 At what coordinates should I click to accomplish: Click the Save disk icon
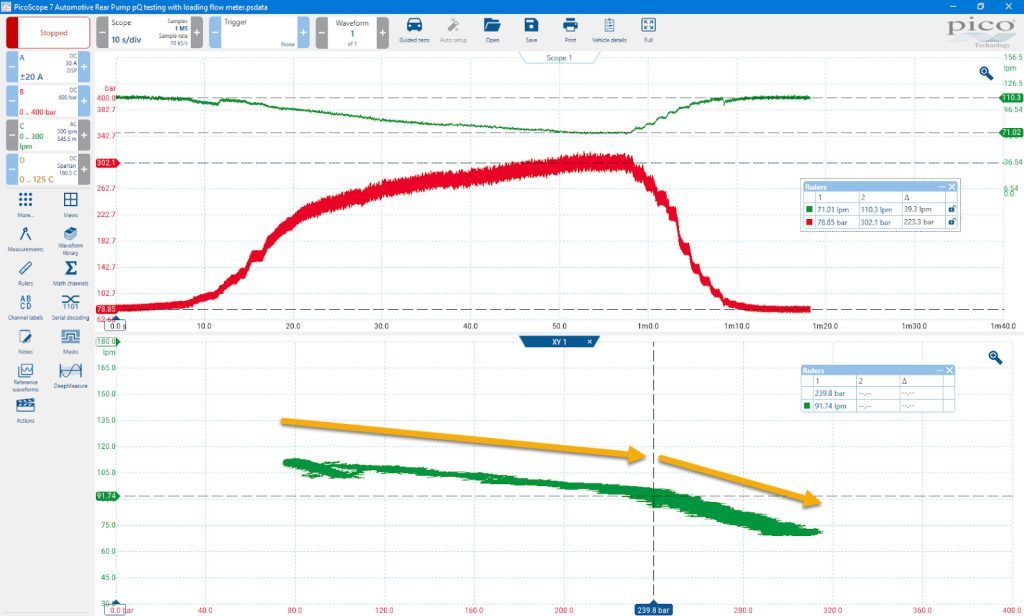(531, 31)
